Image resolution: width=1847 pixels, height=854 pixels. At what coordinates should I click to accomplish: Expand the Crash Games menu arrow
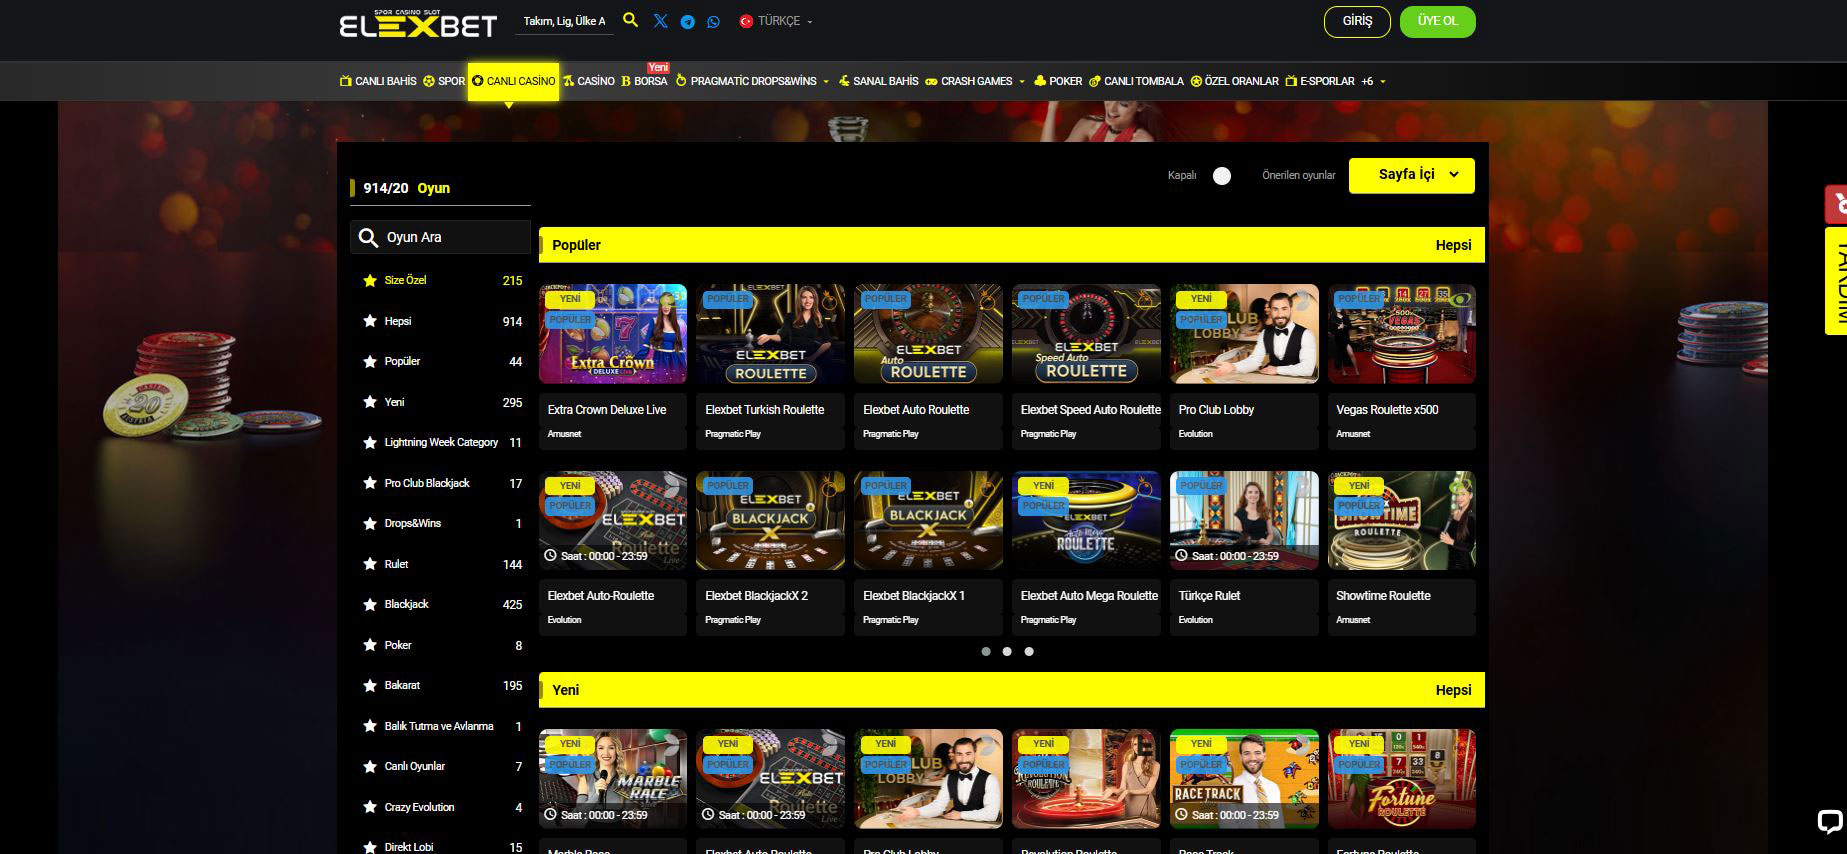(x=1022, y=82)
